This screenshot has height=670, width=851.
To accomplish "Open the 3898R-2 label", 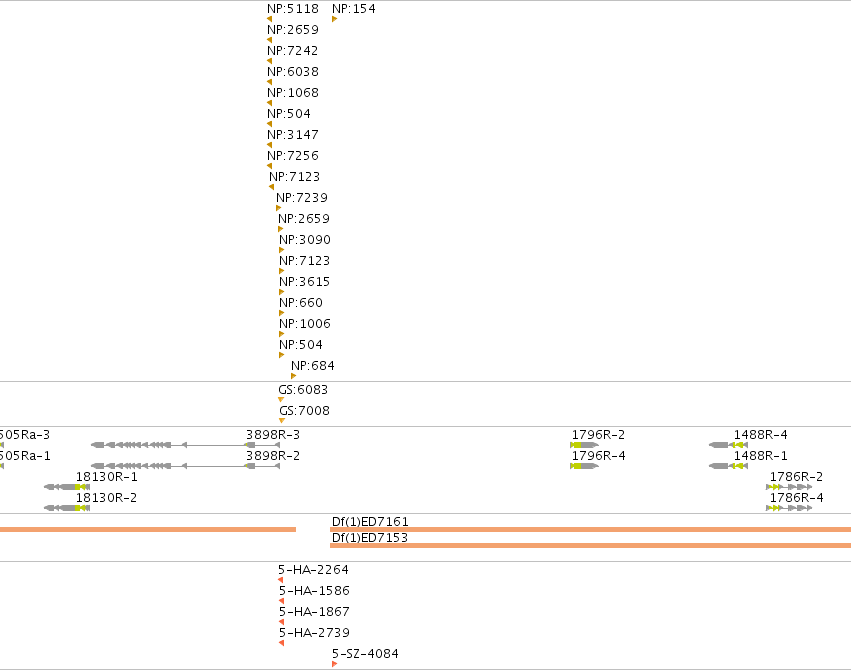I will click(x=273, y=456).
